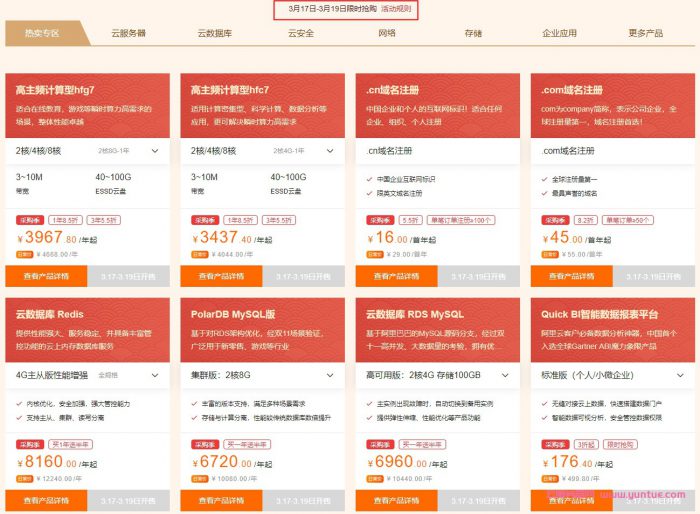The image size is (700, 514).
Task: Go to the 云安全 tab
Action: click(x=301, y=33)
